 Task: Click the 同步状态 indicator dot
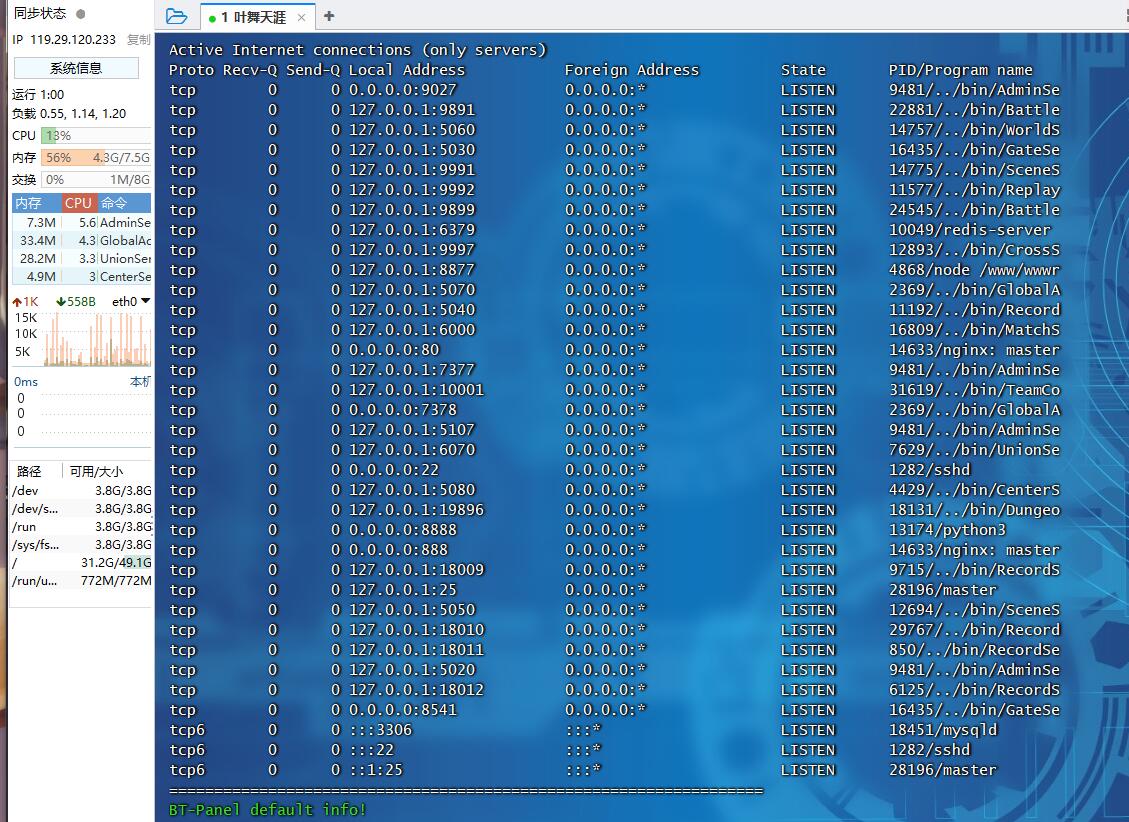click(x=81, y=14)
